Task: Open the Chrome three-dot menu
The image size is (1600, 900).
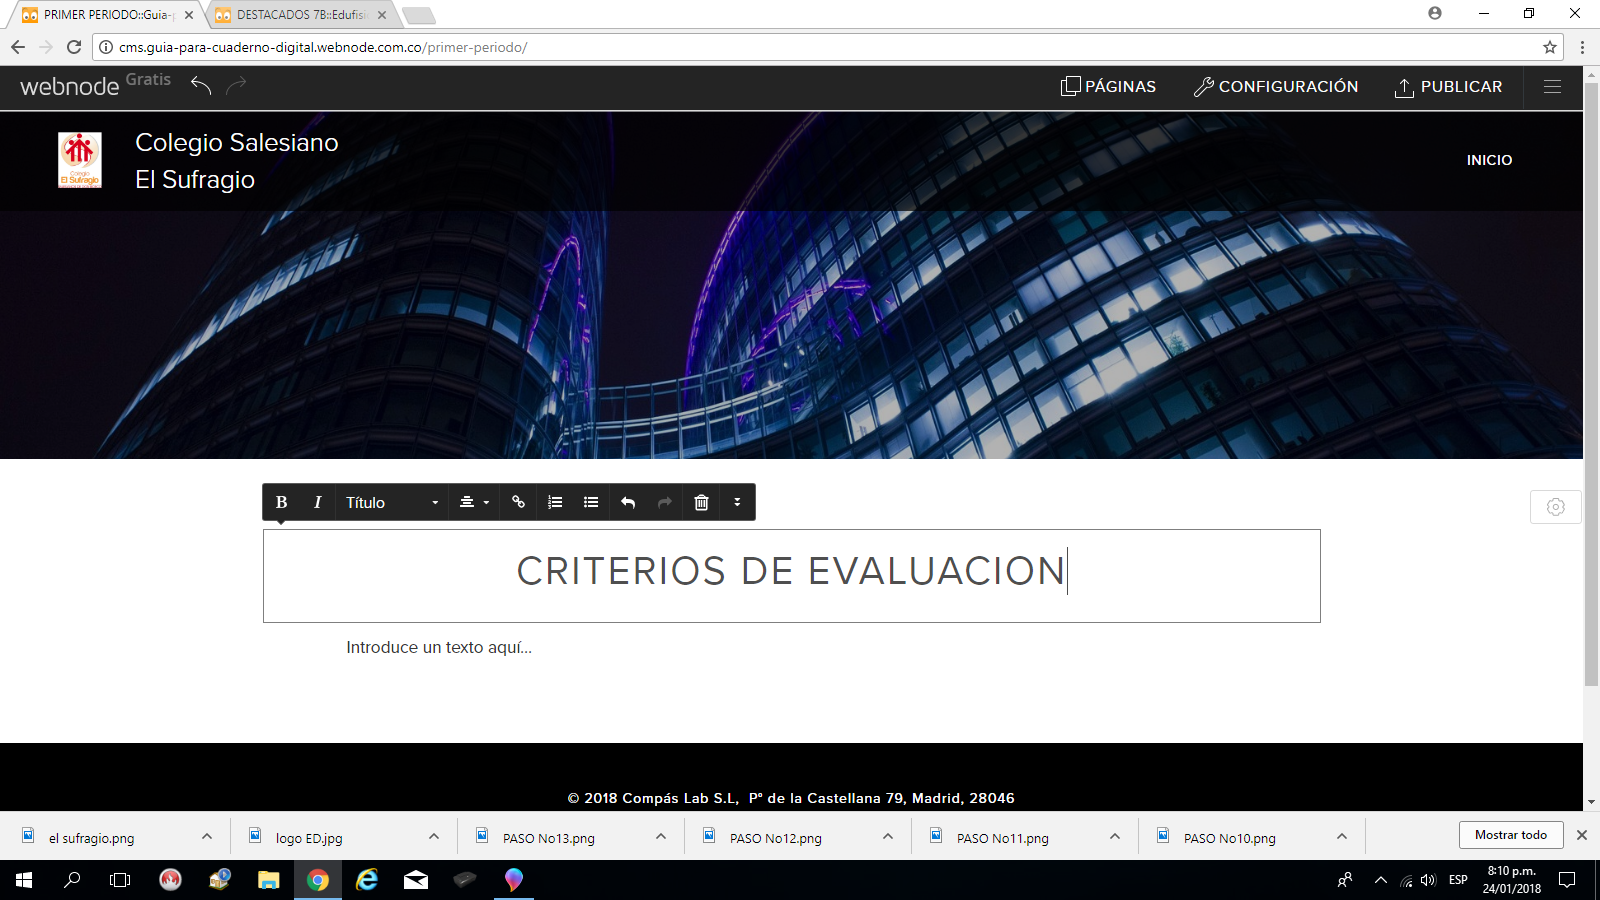Action: [x=1582, y=47]
